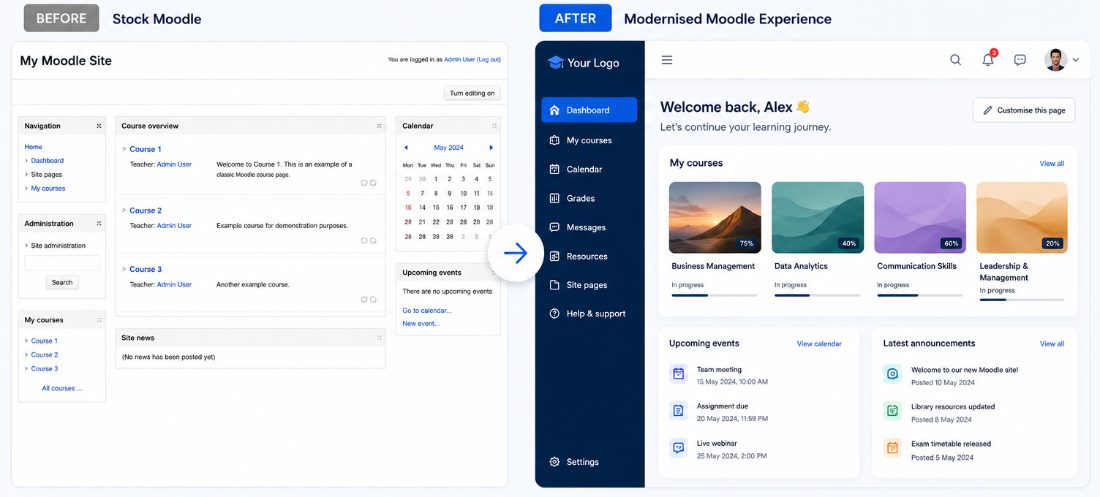This screenshot has width=1100, height=497.
Task: Click the Administration search input field
Action: [x=62, y=263]
